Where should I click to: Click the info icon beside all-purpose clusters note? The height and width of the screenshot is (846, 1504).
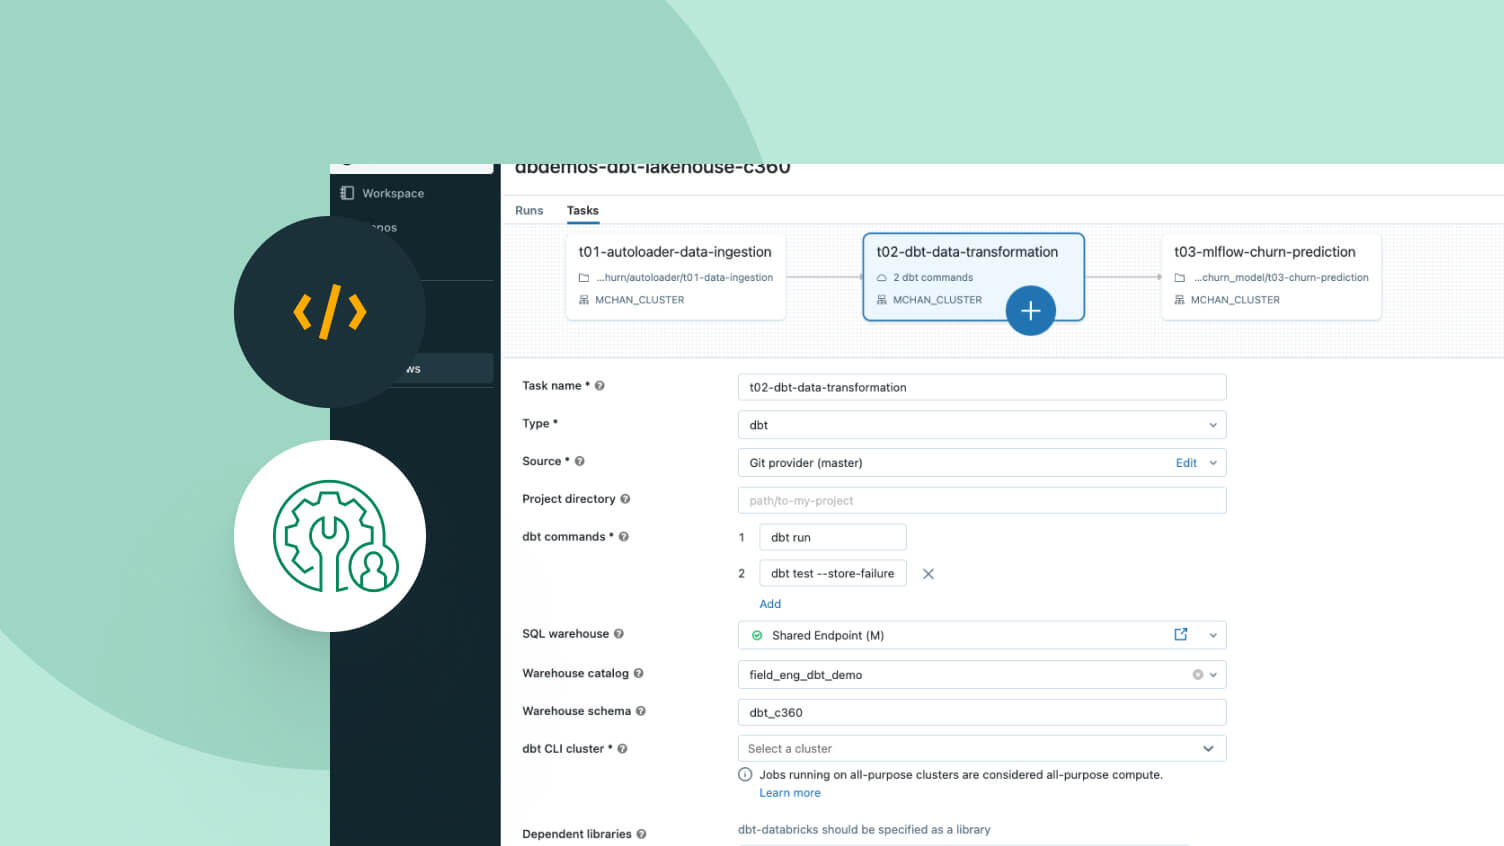point(745,774)
